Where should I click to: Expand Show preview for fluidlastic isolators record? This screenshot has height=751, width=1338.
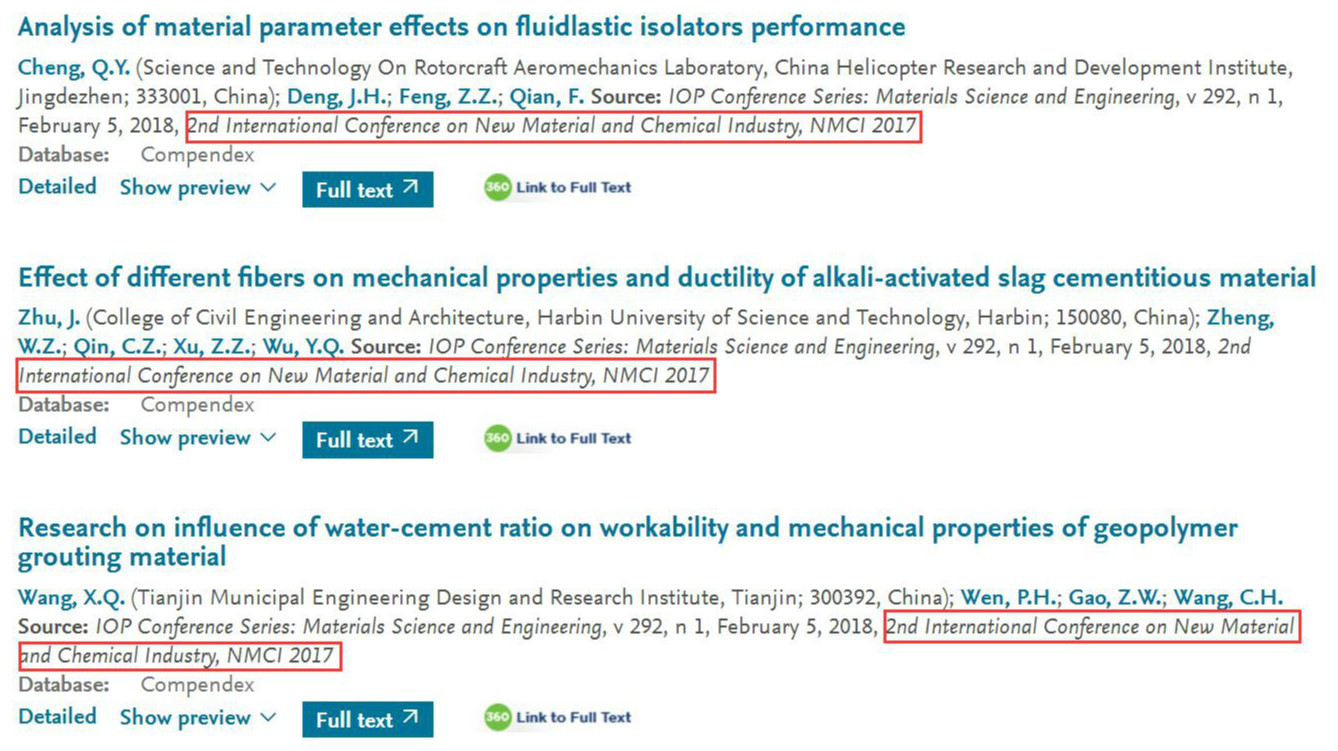pos(198,187)
